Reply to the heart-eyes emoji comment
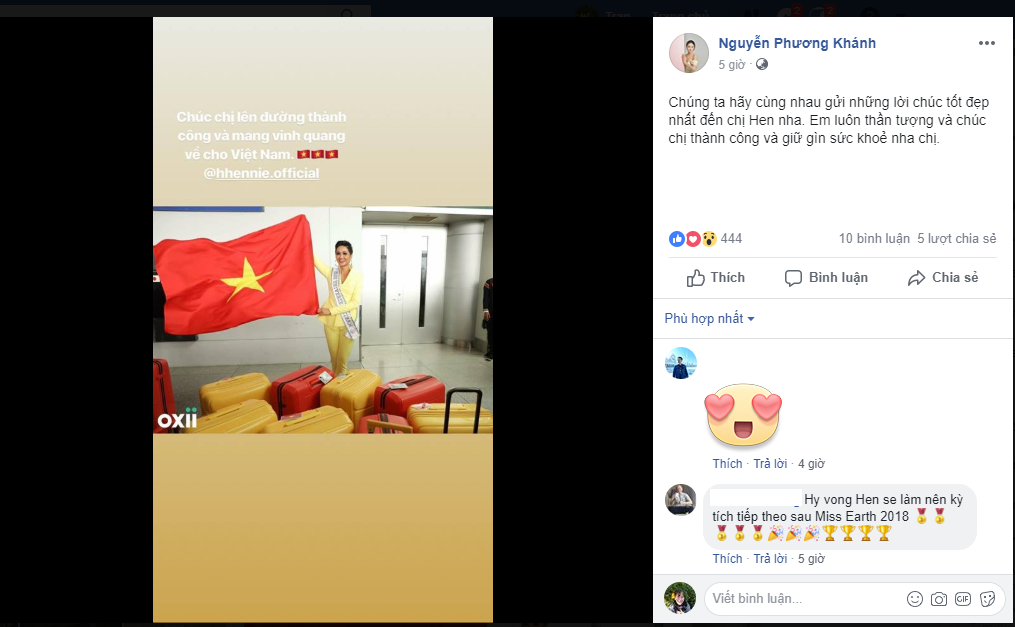Image resolution: width=1015 pixels, height=627 pixels. pos(770,464)
